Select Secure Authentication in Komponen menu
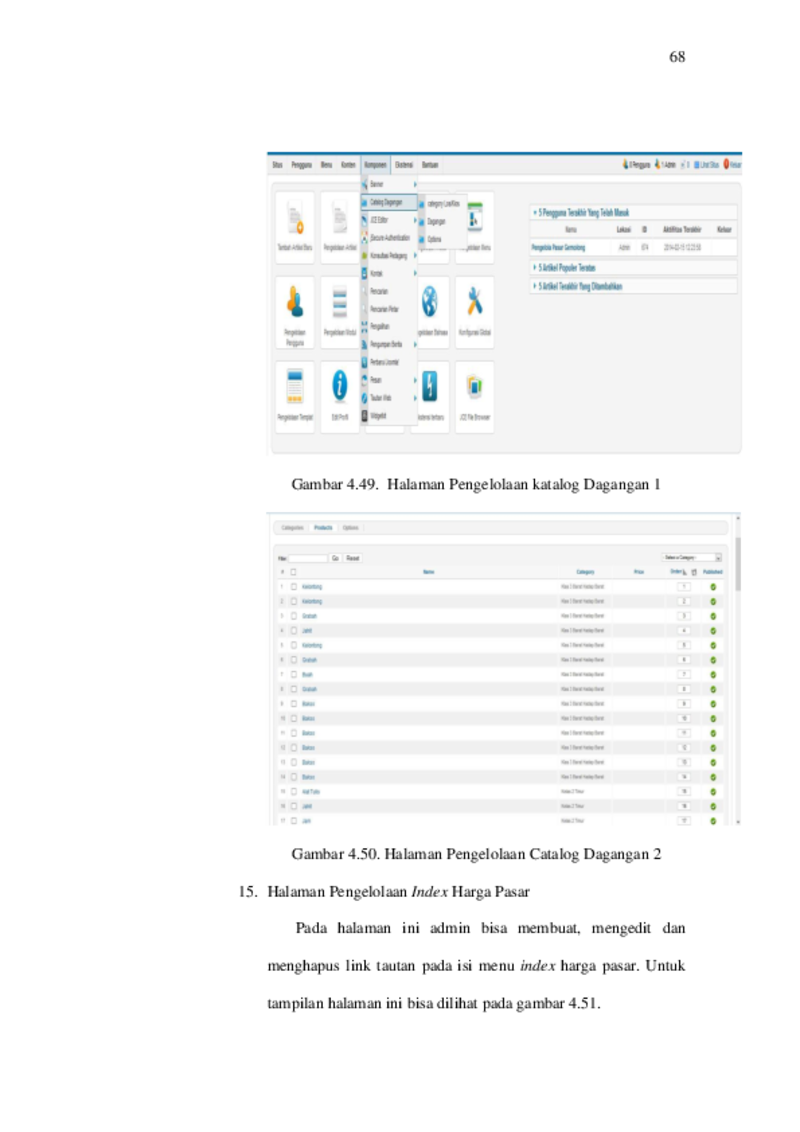The image size is (800, 1132). (389, 238)
